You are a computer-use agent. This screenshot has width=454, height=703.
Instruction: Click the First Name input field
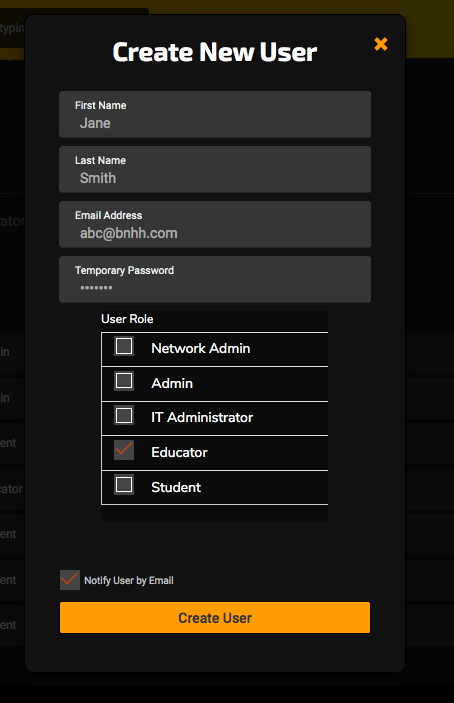coord(215,114)
